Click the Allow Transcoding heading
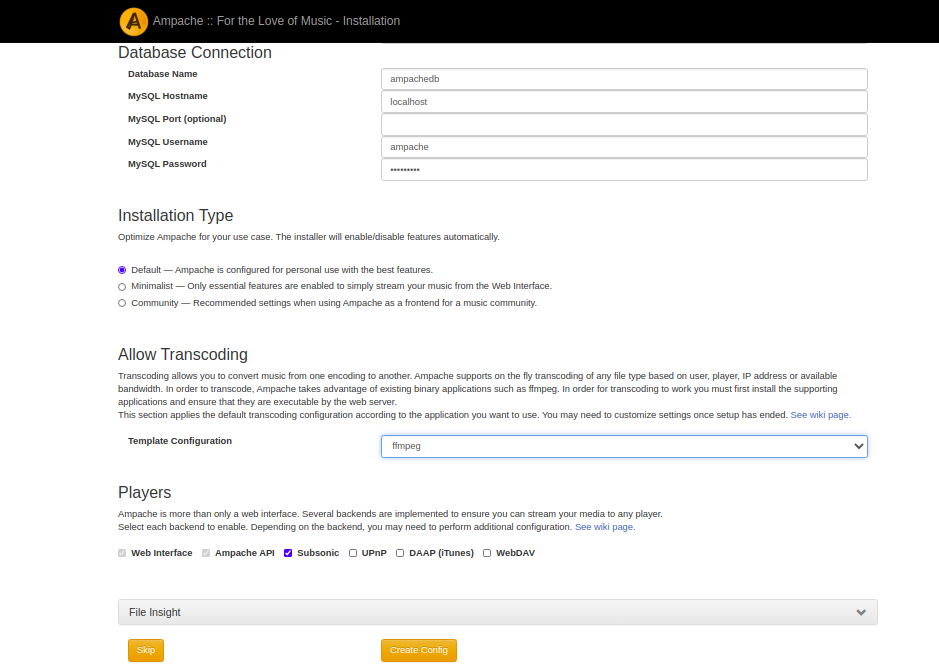 pyautogui.click(x=183, y=354)
